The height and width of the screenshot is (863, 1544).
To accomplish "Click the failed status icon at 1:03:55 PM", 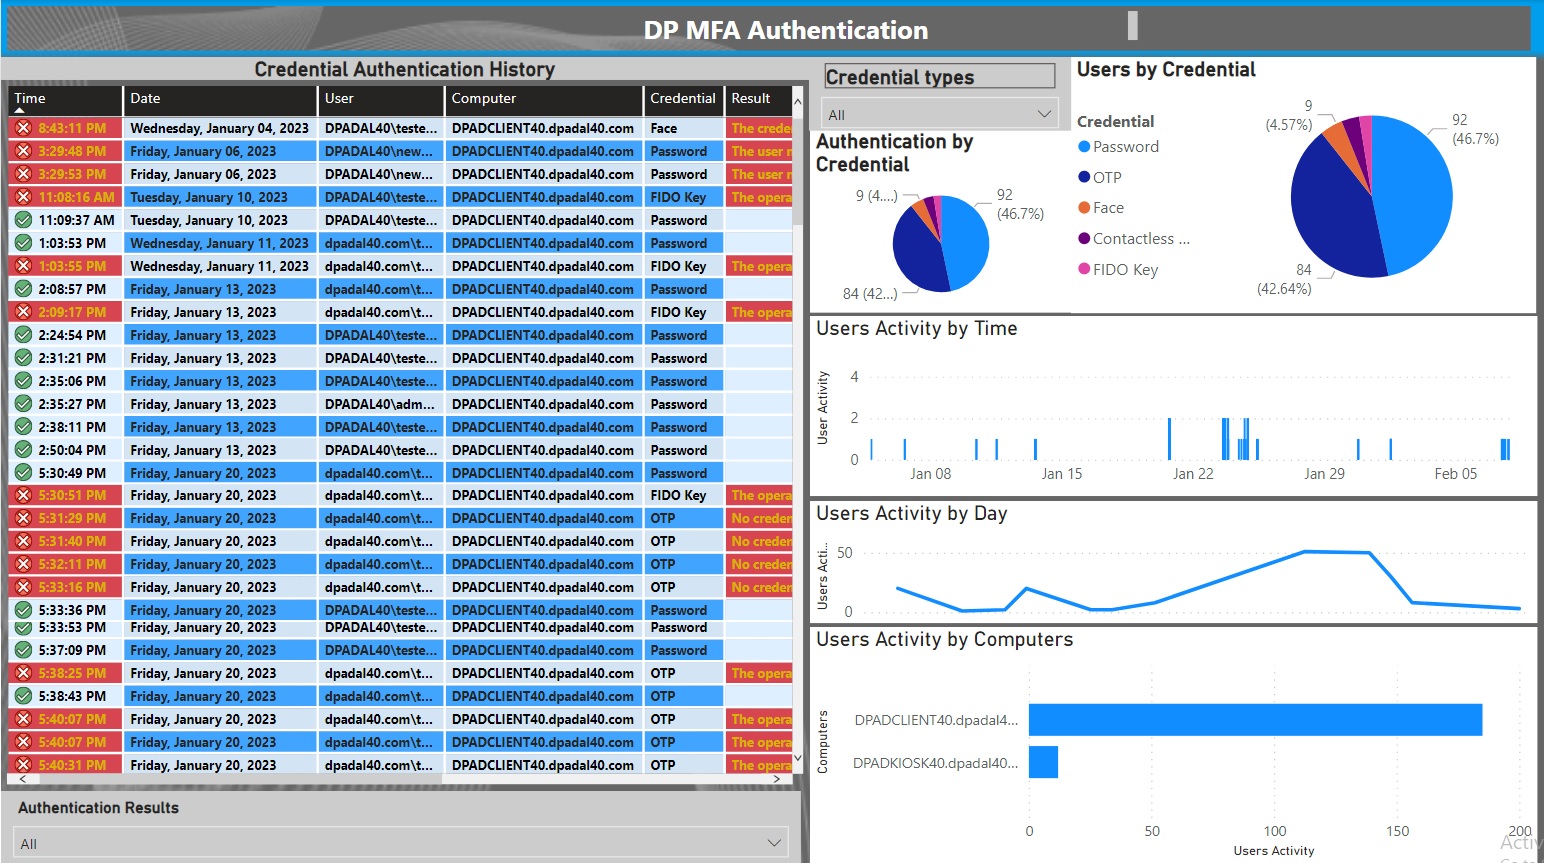I will tap(23, 266).
